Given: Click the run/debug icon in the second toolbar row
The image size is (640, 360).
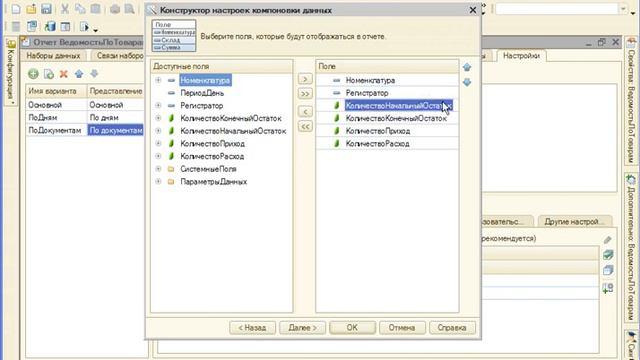Looking at the screenshot, I should pyautogui.click(x=84, y=27).
